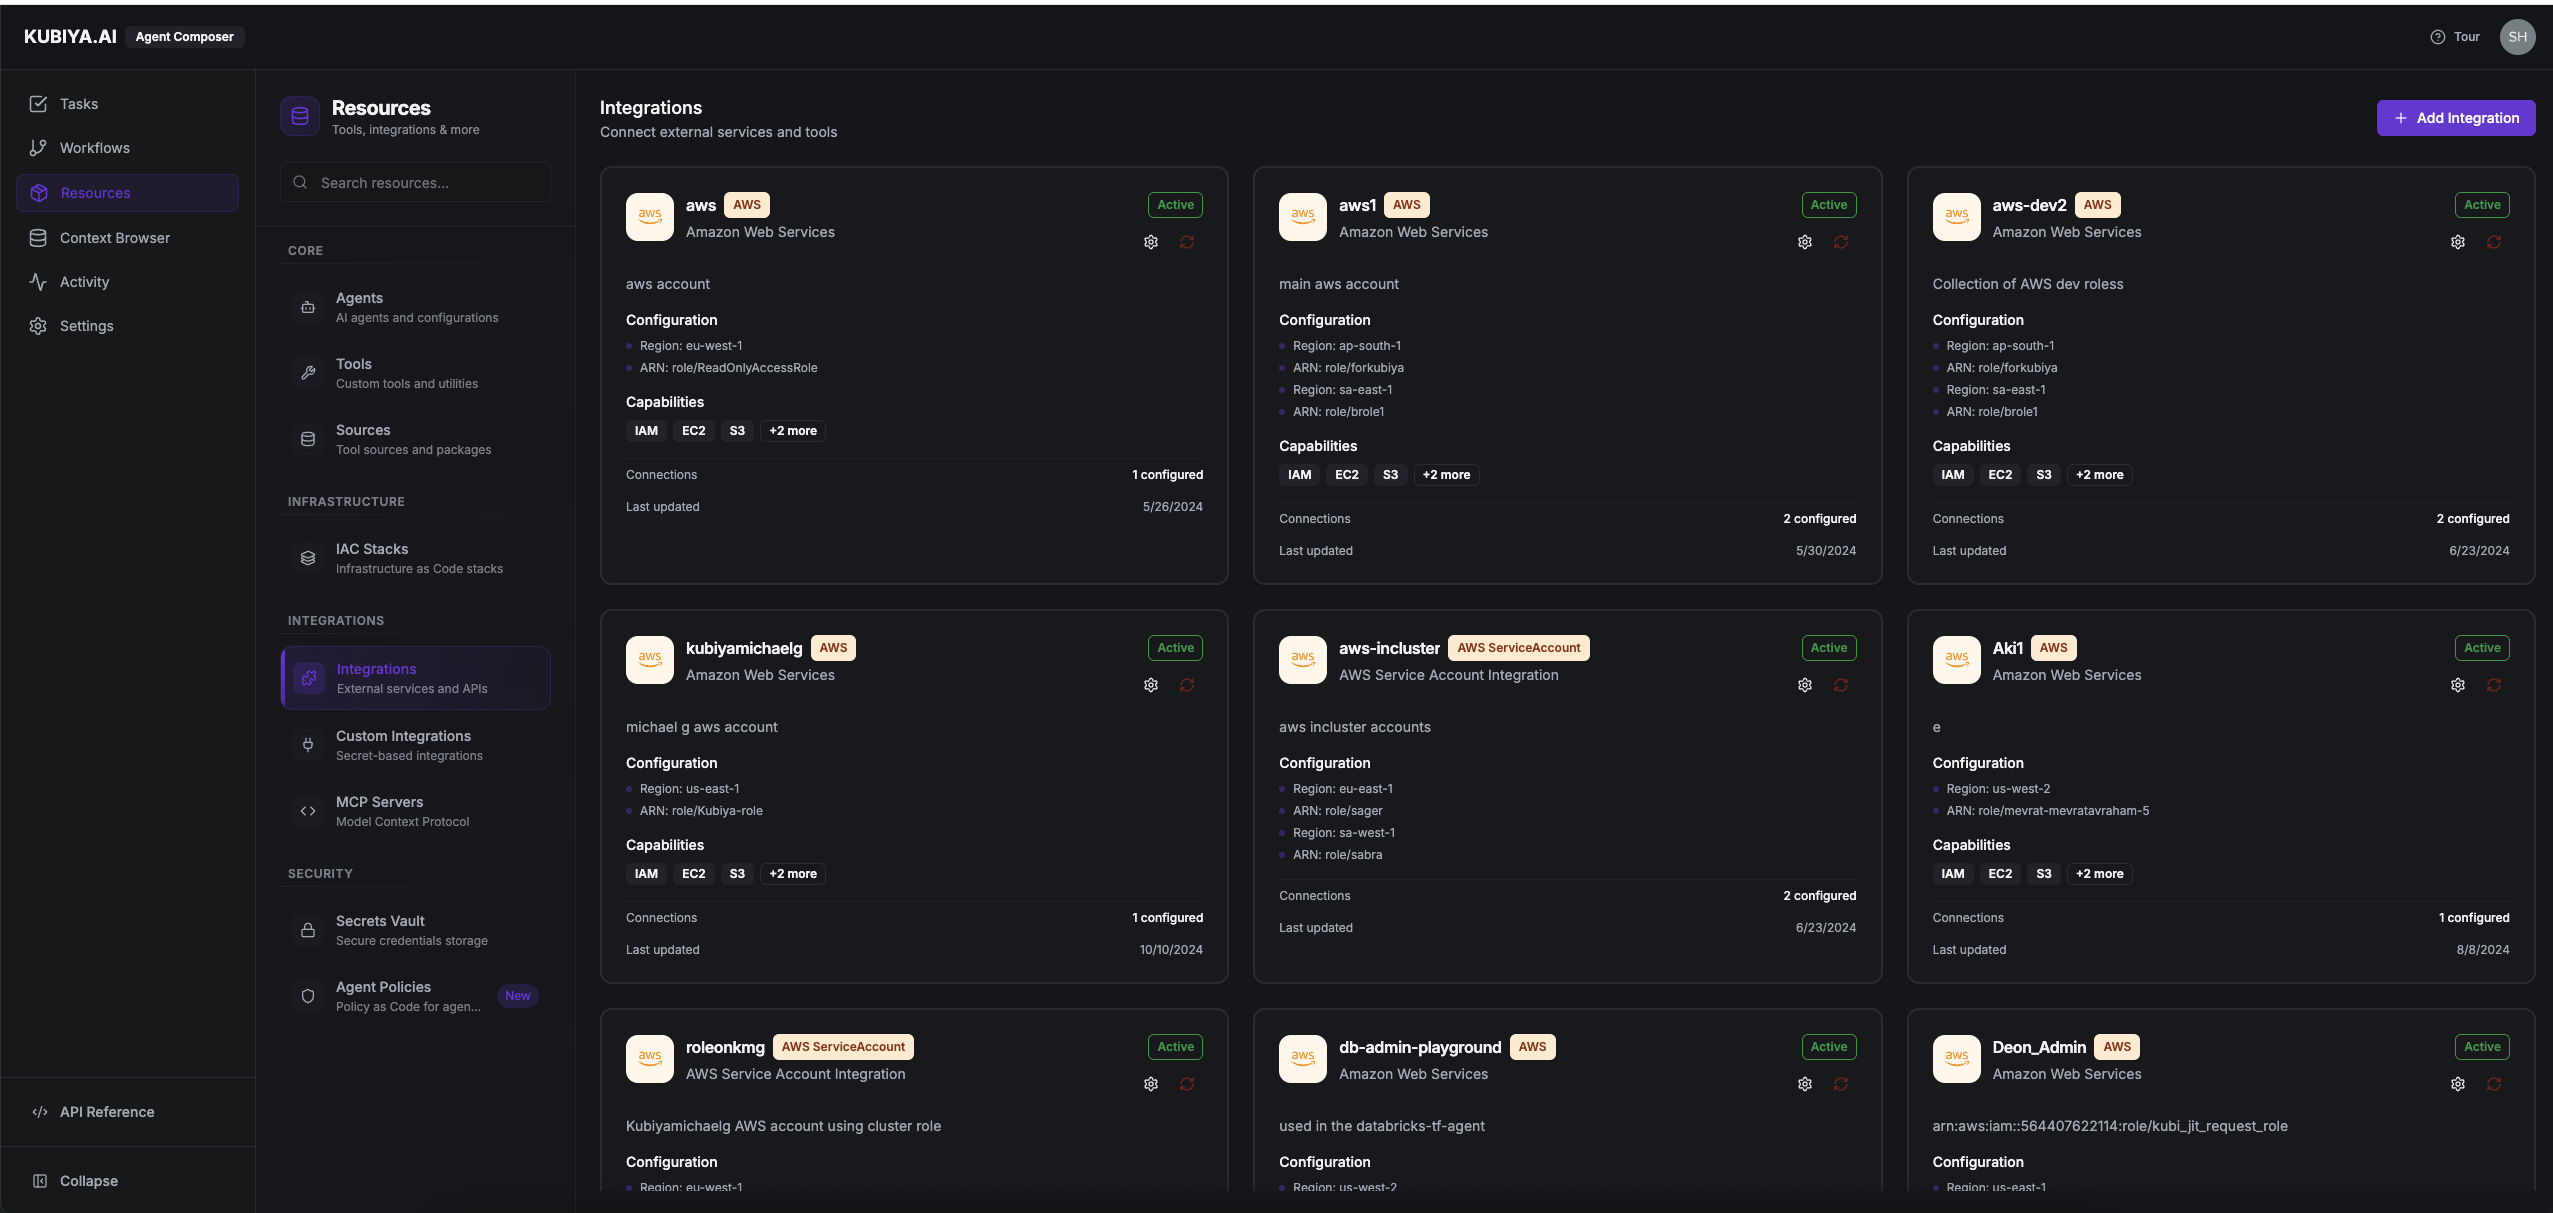Click the Add Integration button

pos(2455,118)
